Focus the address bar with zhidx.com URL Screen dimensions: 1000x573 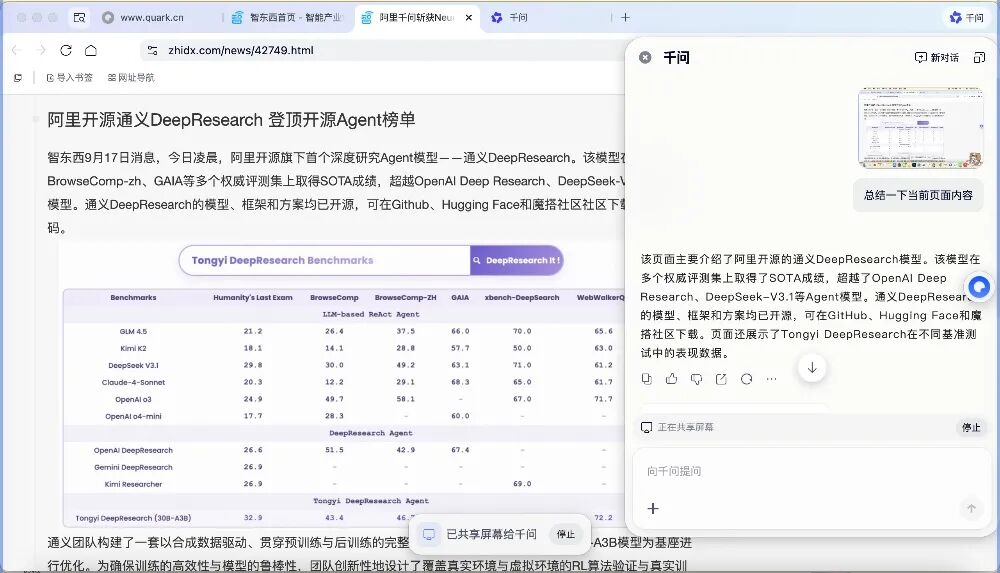click(x=383, y=50)
